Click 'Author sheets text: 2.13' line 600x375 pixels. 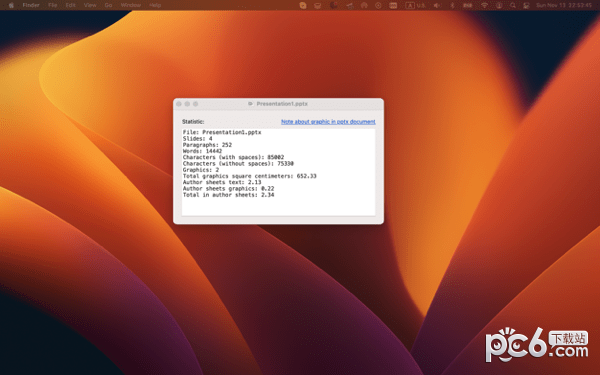tap(222, 183)
